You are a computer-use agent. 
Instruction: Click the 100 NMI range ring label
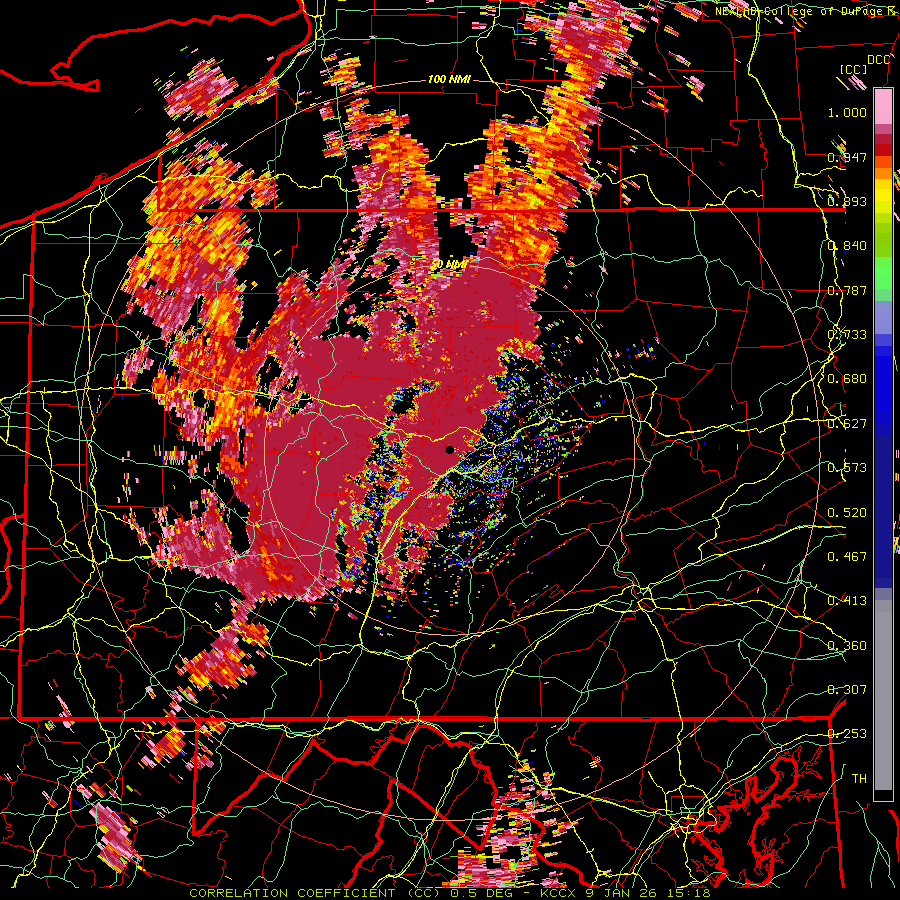click(449, 79)
